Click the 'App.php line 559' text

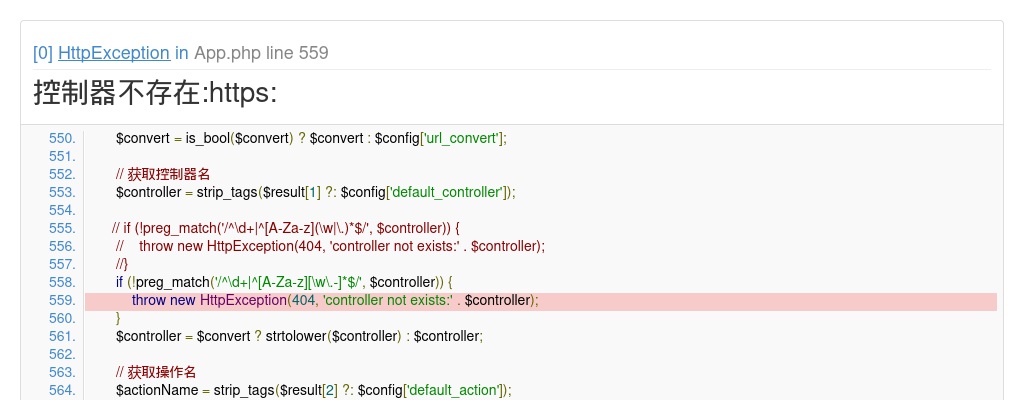pyautogui.click(x=261, y=53)
